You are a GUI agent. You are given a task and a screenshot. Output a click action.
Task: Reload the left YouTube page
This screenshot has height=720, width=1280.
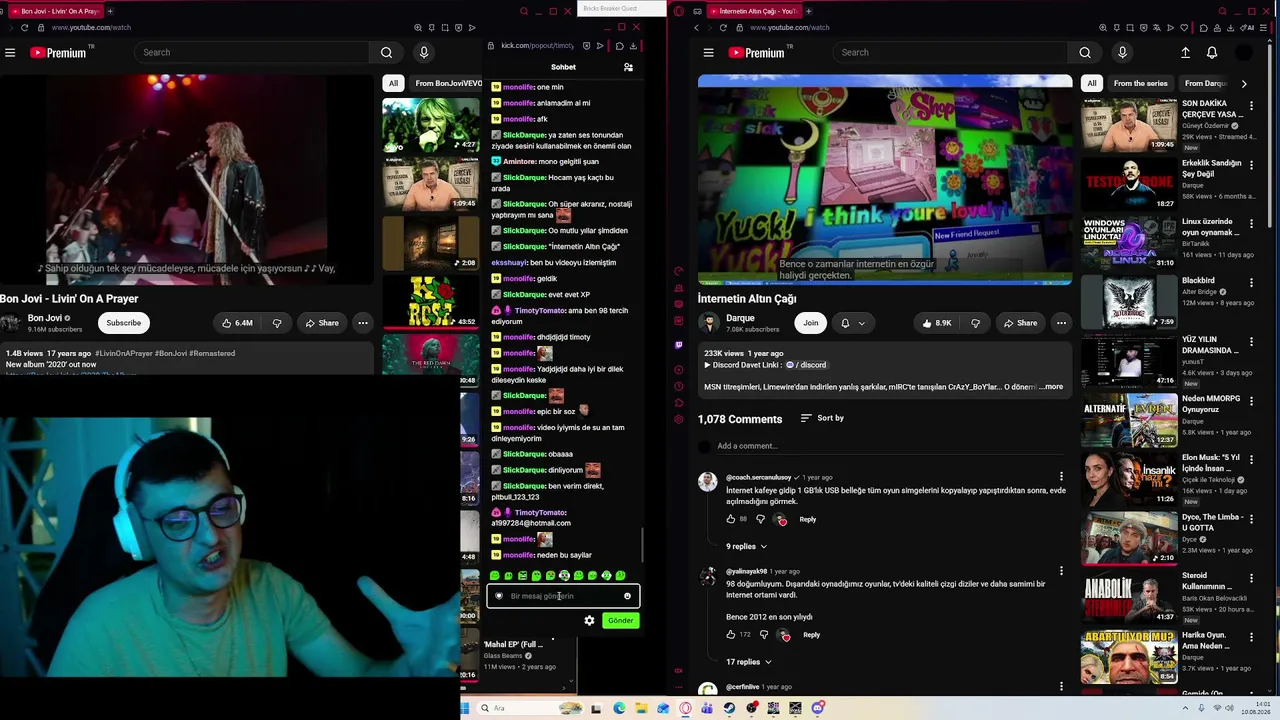click(x=24, y=28)
